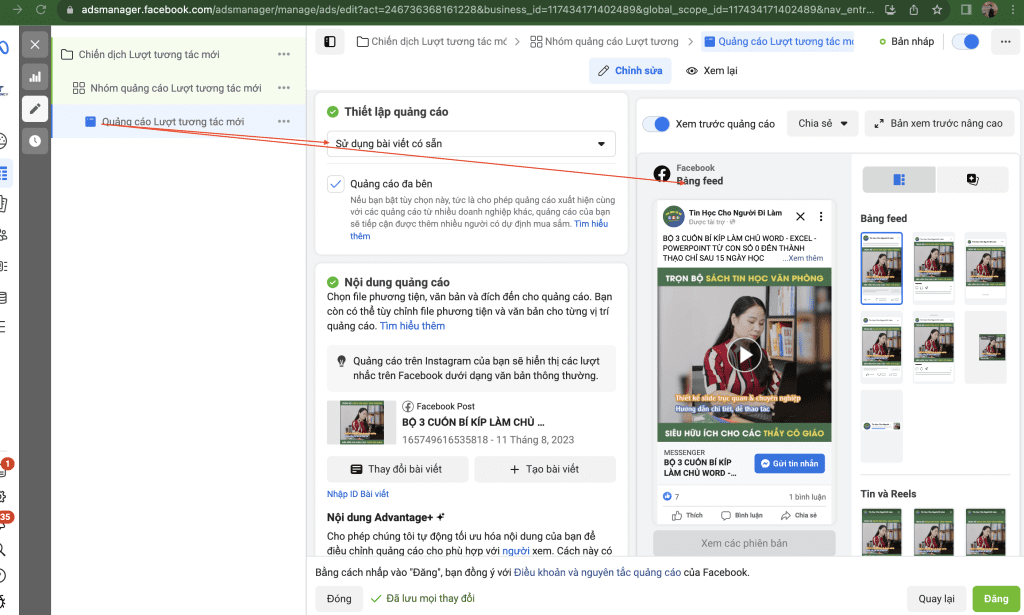Viewport: 1024px width, 615px height.
Task: Click the Thay đổi bài viết button
Action: tap(398, 469)
